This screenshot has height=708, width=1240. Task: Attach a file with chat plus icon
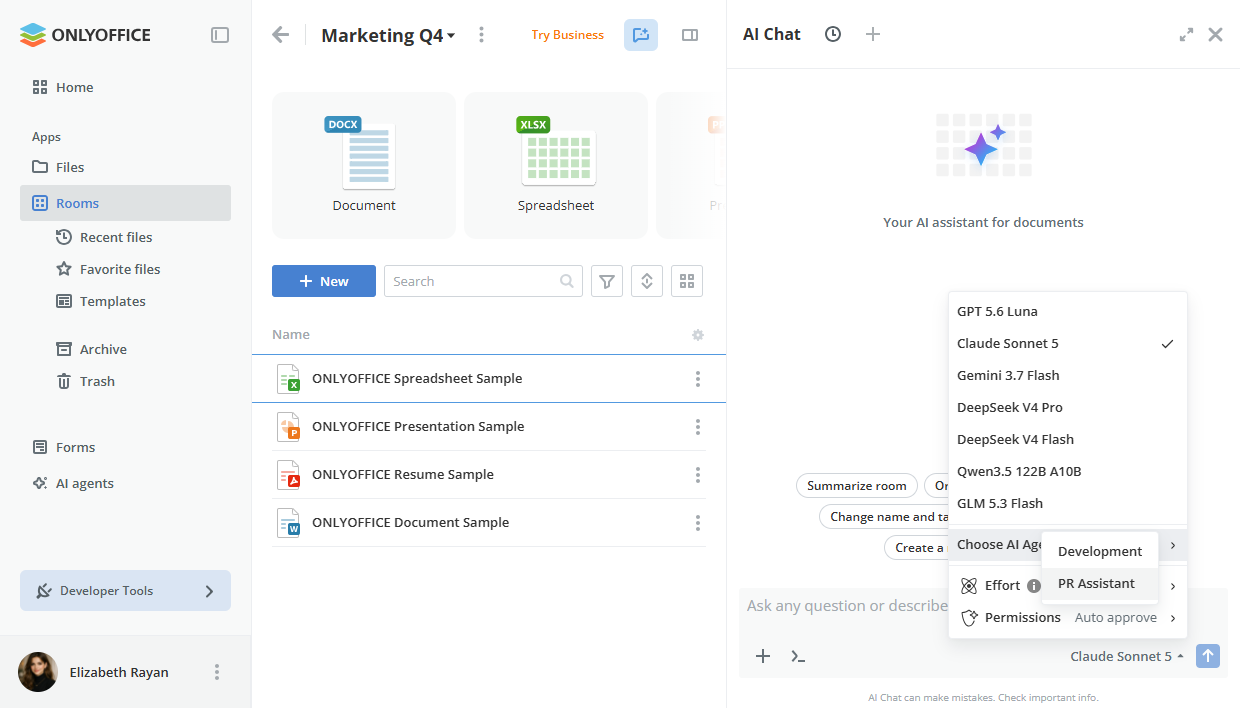click(763, 656)
